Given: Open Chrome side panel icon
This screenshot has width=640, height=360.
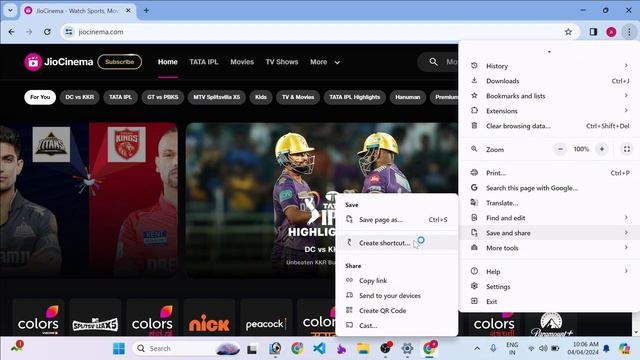Looking at the screenshot, I should 593,32.
